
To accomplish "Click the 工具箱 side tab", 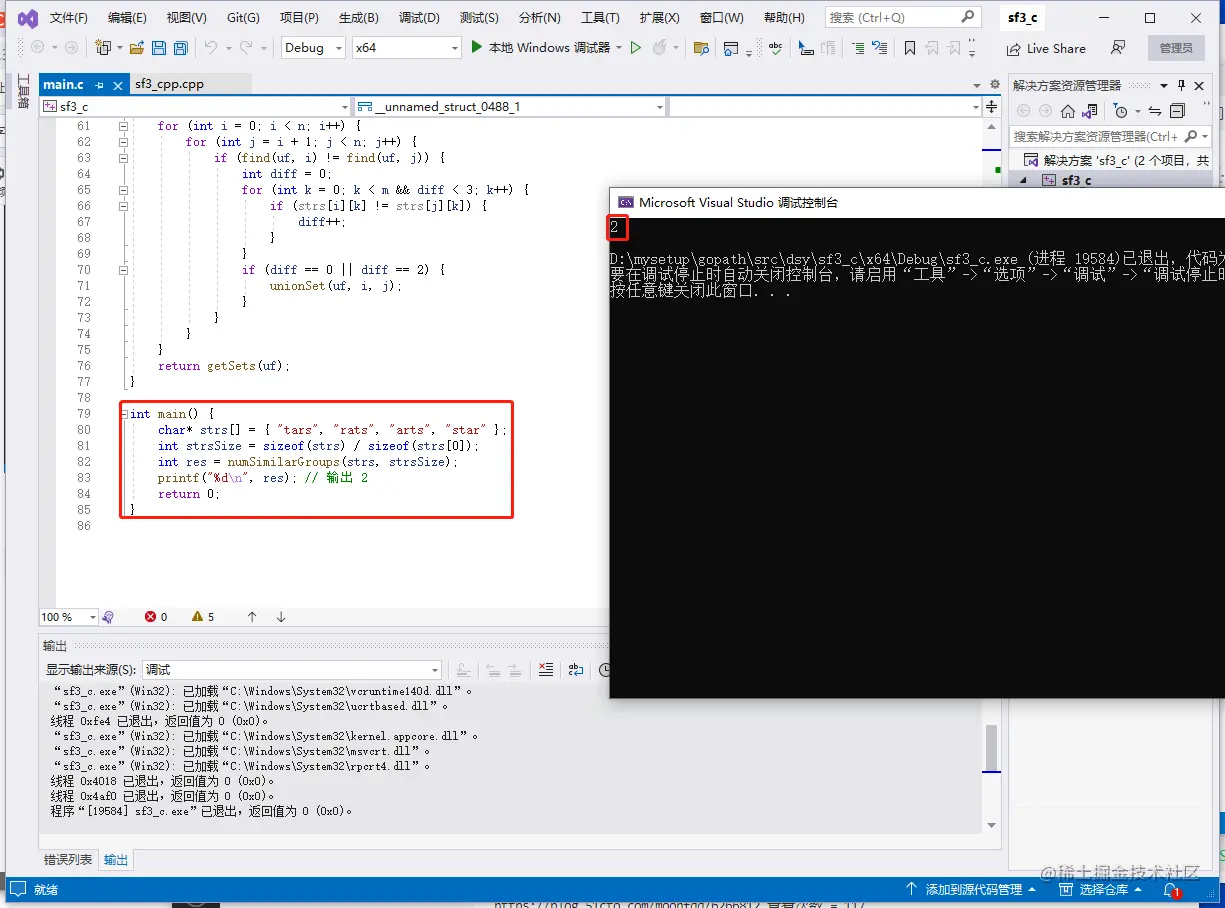I will [24, 91].
